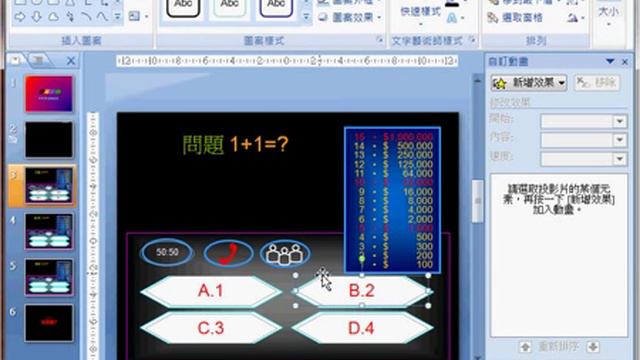
Task: Open the 快速樣式 quick styles gallery
Action: tap(420, 15)
